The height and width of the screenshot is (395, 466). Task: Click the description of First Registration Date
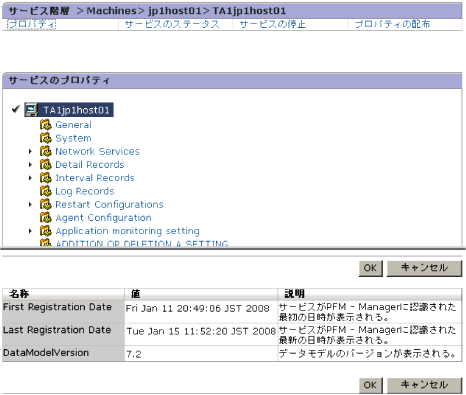tap(367, 312)
